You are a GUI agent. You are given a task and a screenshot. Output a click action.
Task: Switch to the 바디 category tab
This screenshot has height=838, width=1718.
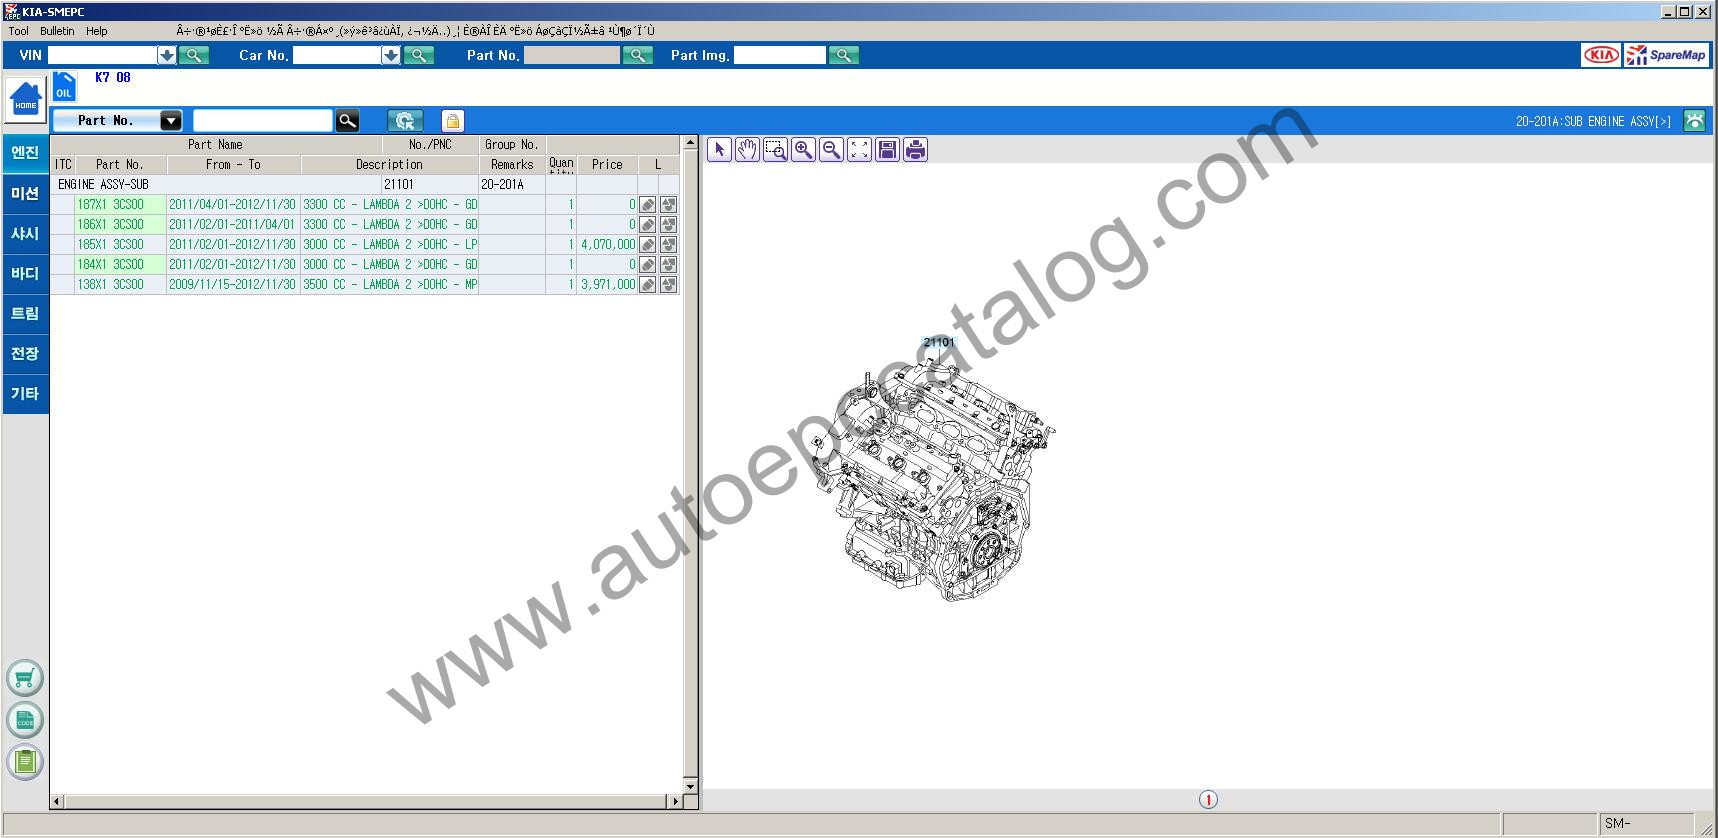click(x=25, y=273)
